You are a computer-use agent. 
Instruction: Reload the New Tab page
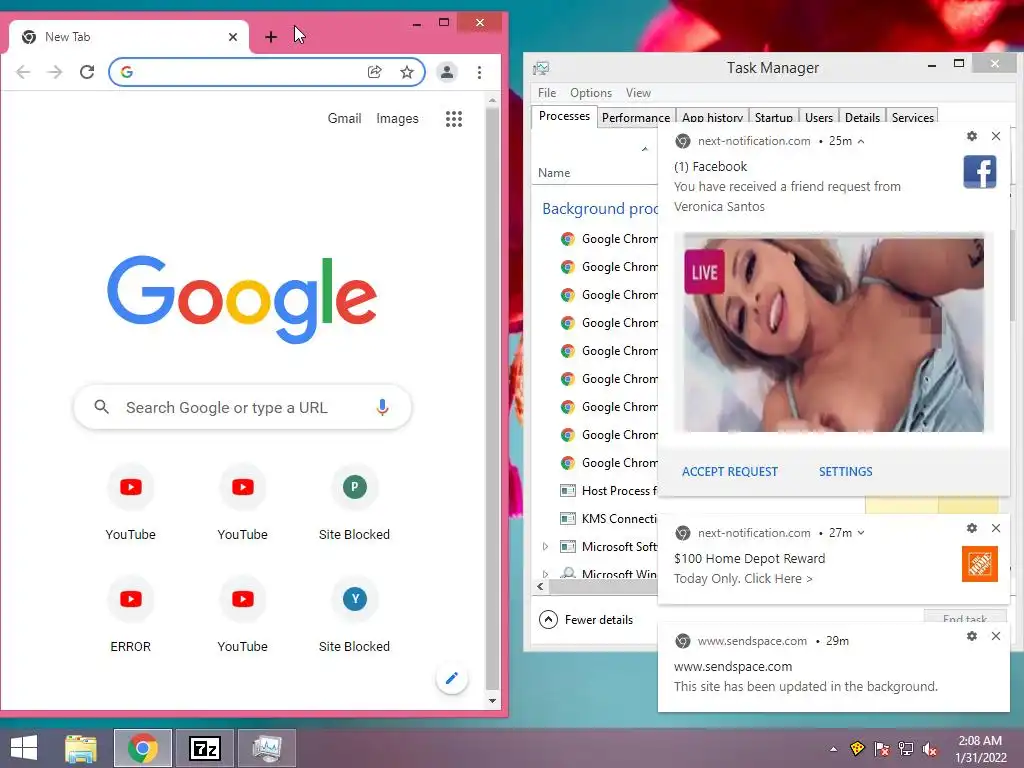[x=87, y=72]
